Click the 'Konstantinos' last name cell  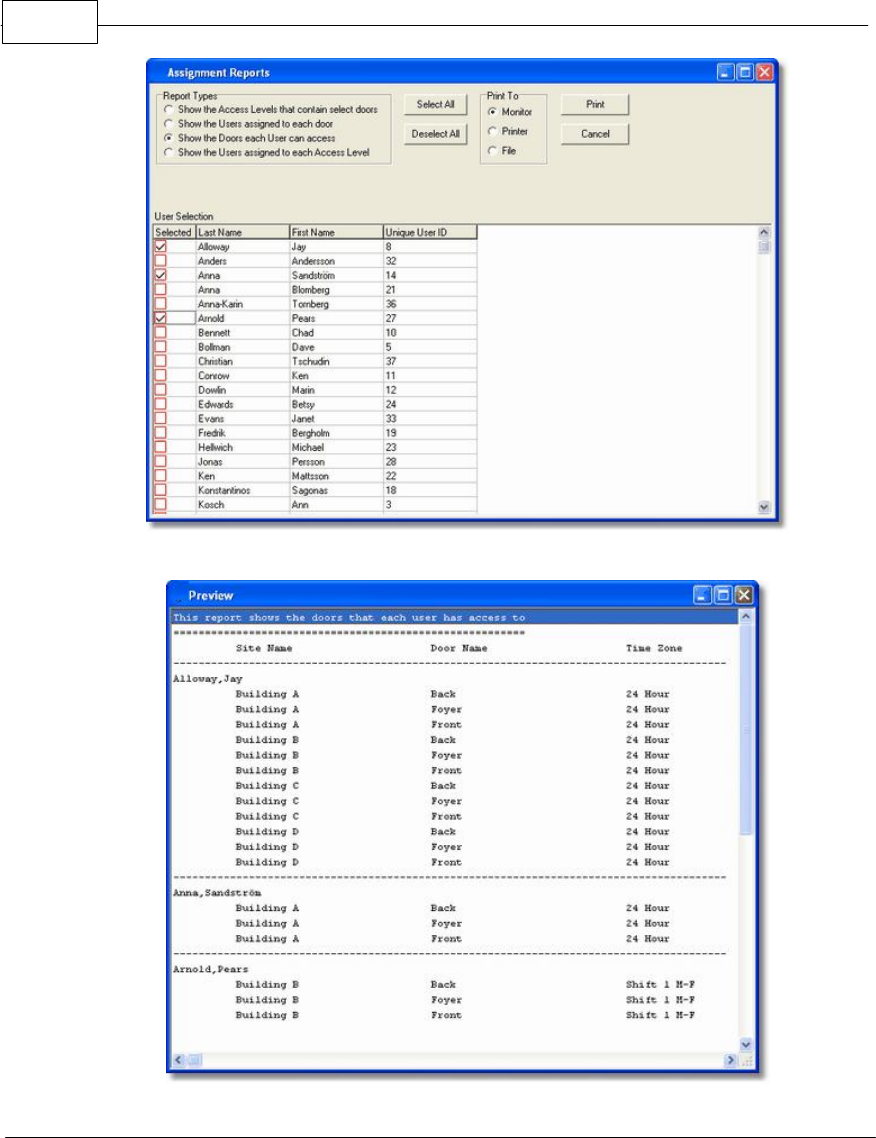[x=242, y=491]
